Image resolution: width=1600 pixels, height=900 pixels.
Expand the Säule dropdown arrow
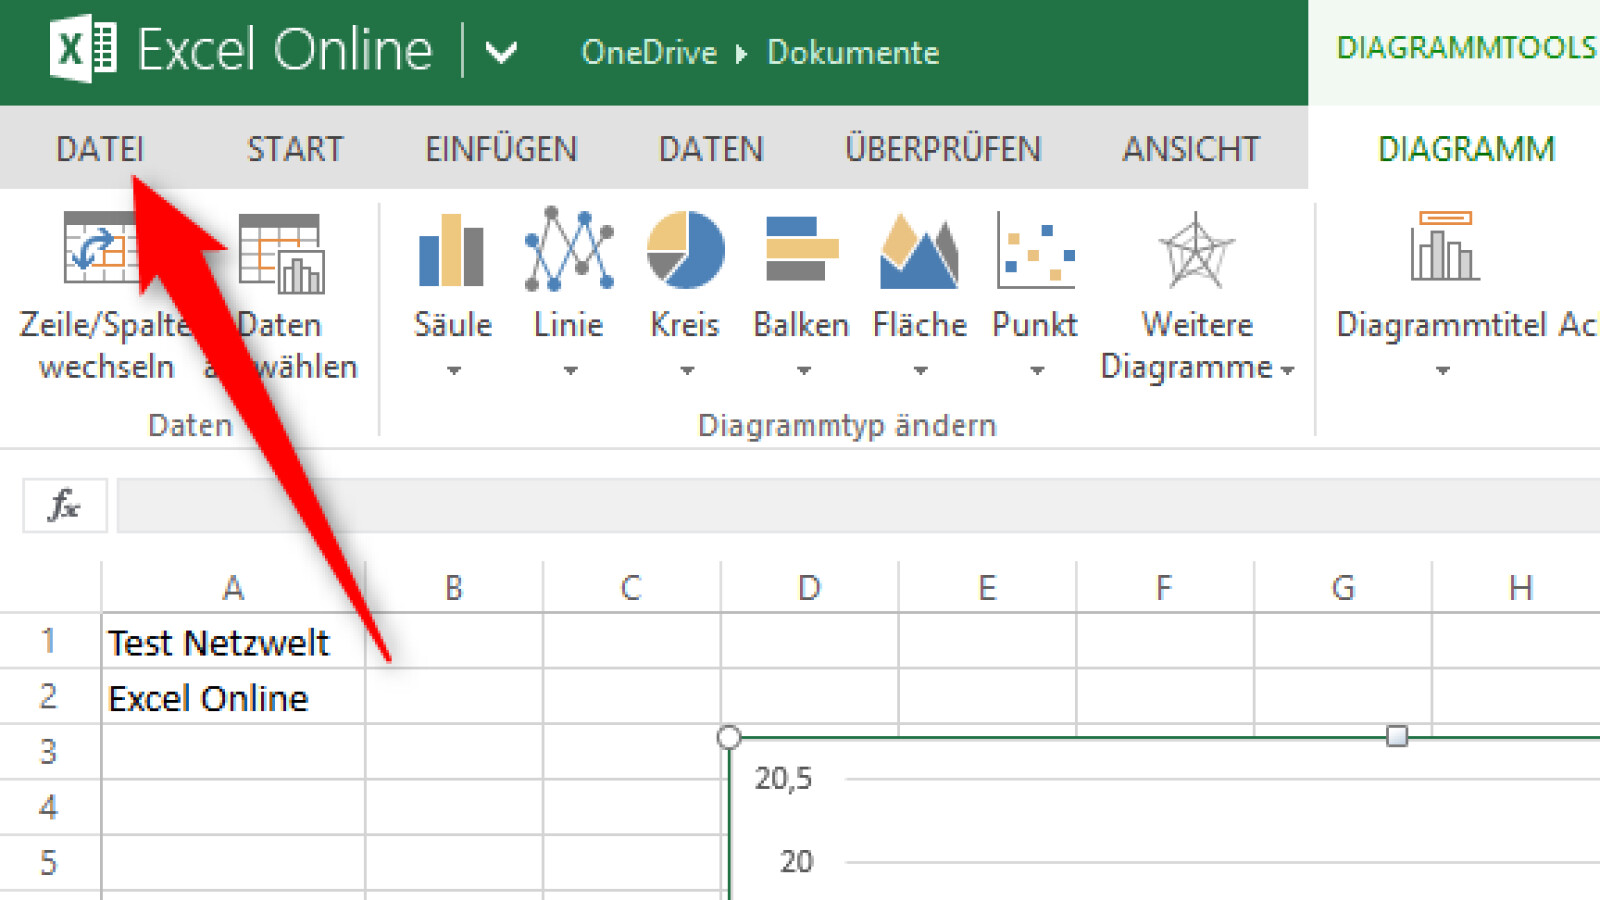click(453, 371)
